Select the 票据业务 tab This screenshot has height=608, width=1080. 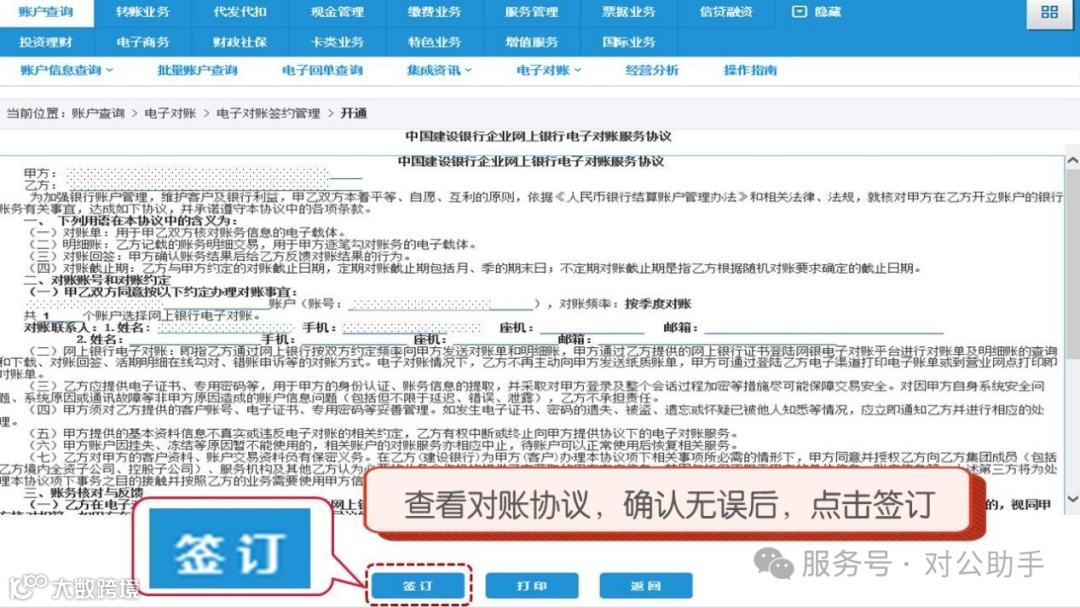628,12
